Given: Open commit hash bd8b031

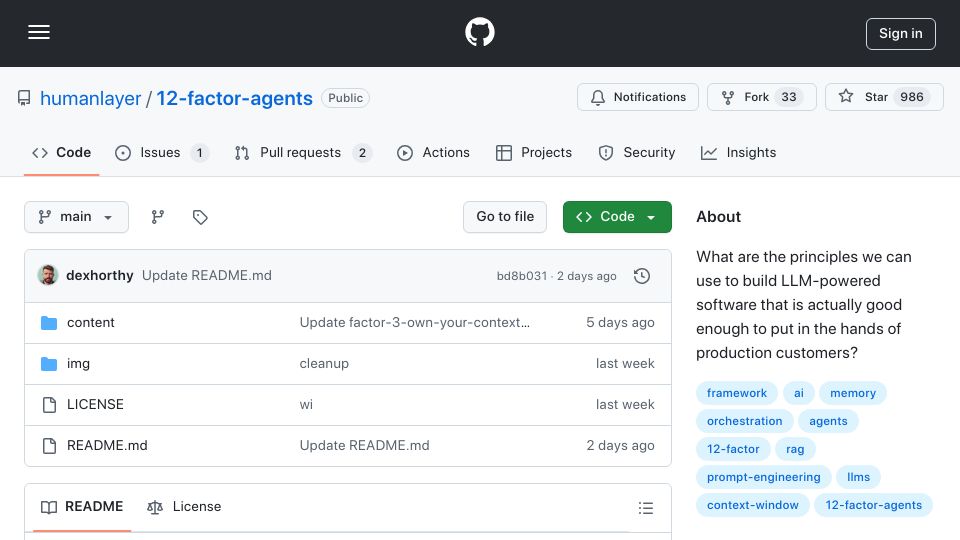Looking at the screenshot, I should pos(522,276).
